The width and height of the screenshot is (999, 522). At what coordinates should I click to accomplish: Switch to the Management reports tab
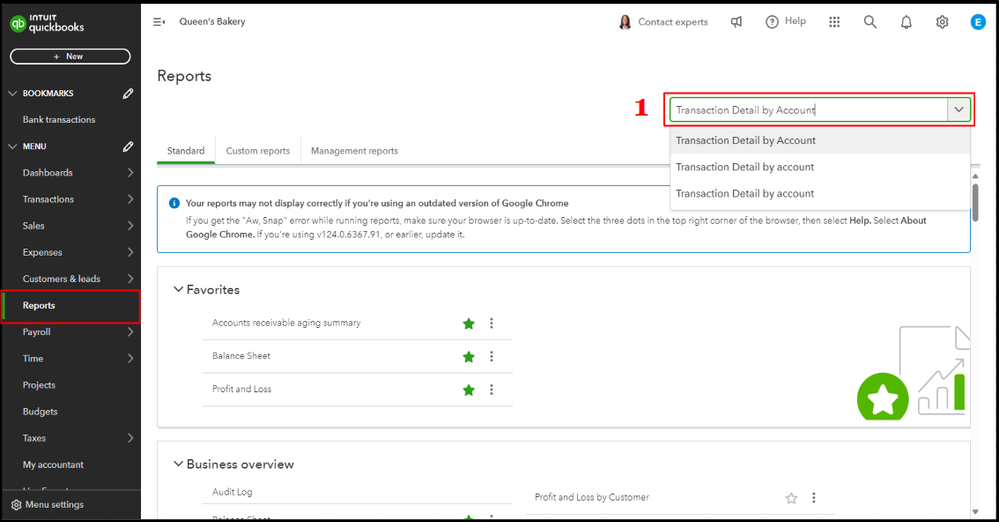354,151
